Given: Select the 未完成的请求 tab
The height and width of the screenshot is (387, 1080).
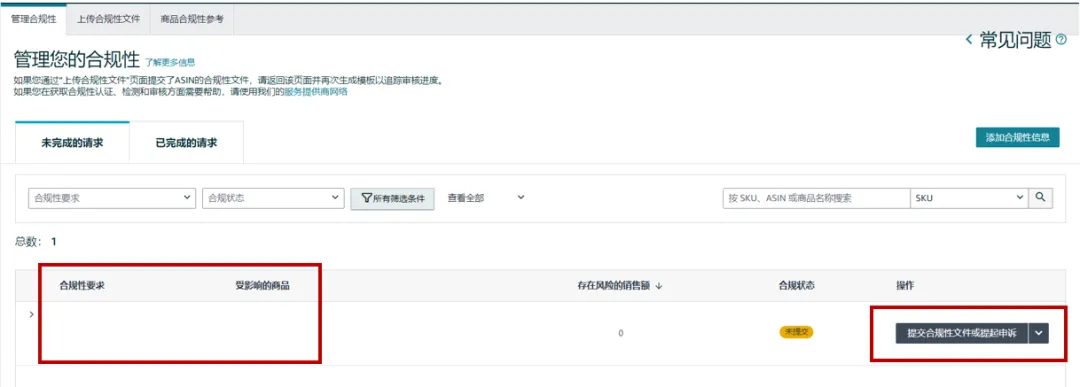Looking at the screenshot, I should pyautogui.click(x=72, y=143).
